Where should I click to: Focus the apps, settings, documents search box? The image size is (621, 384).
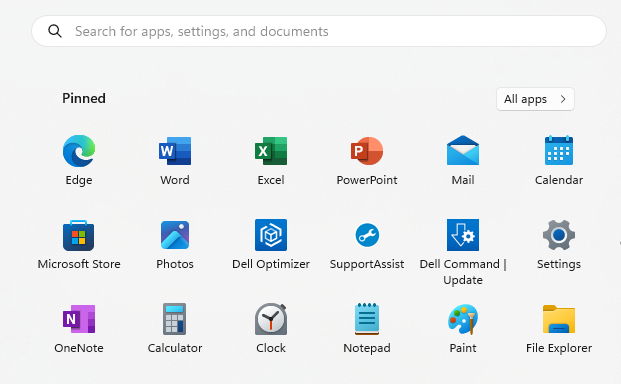[319, 31]
